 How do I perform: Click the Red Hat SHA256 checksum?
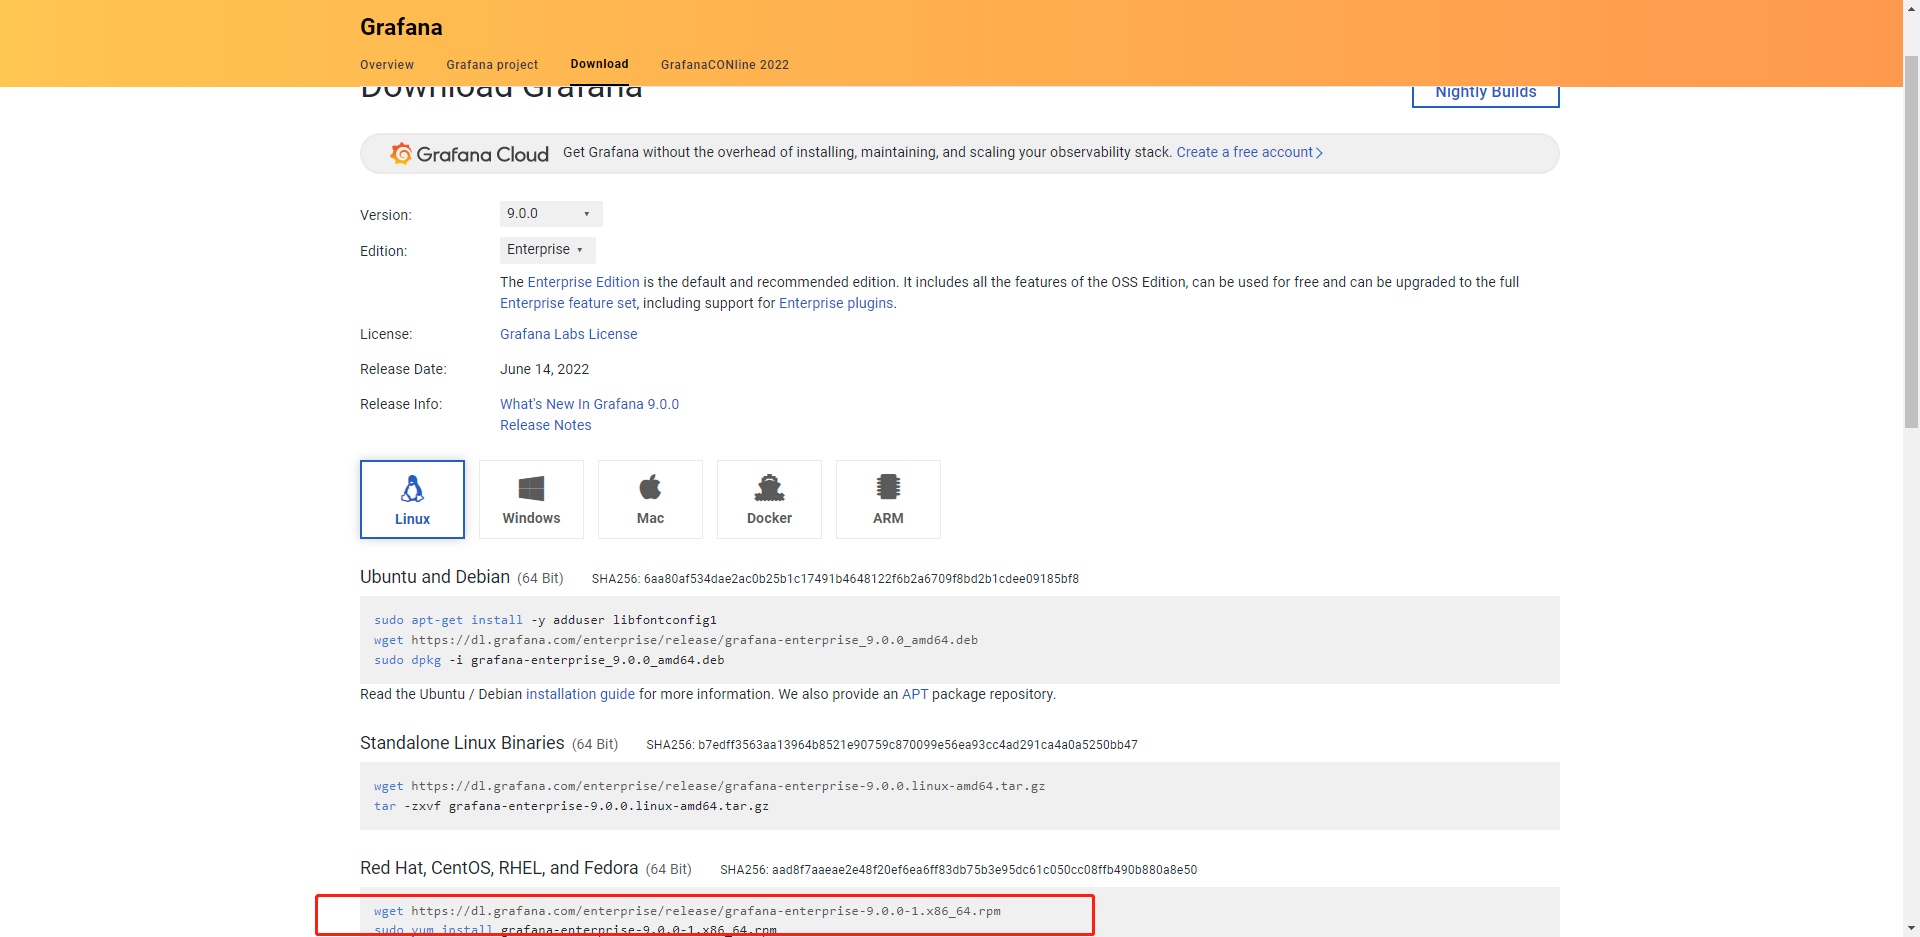pyautogui.click(x=958, y=870)
